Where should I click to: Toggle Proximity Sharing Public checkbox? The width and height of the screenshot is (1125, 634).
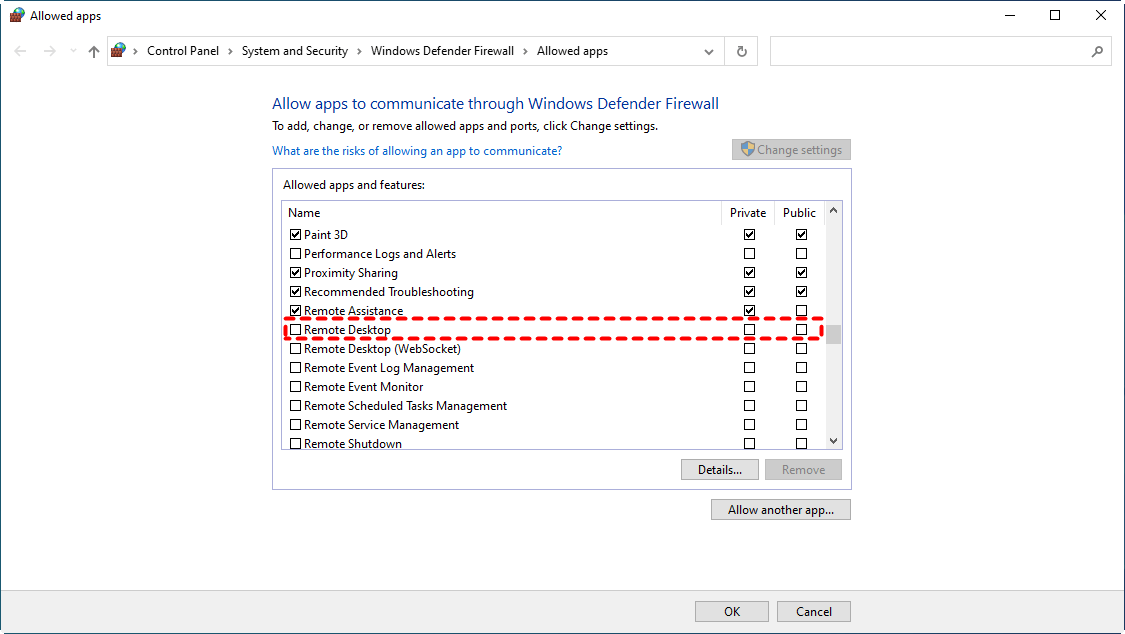coord(801,273)
